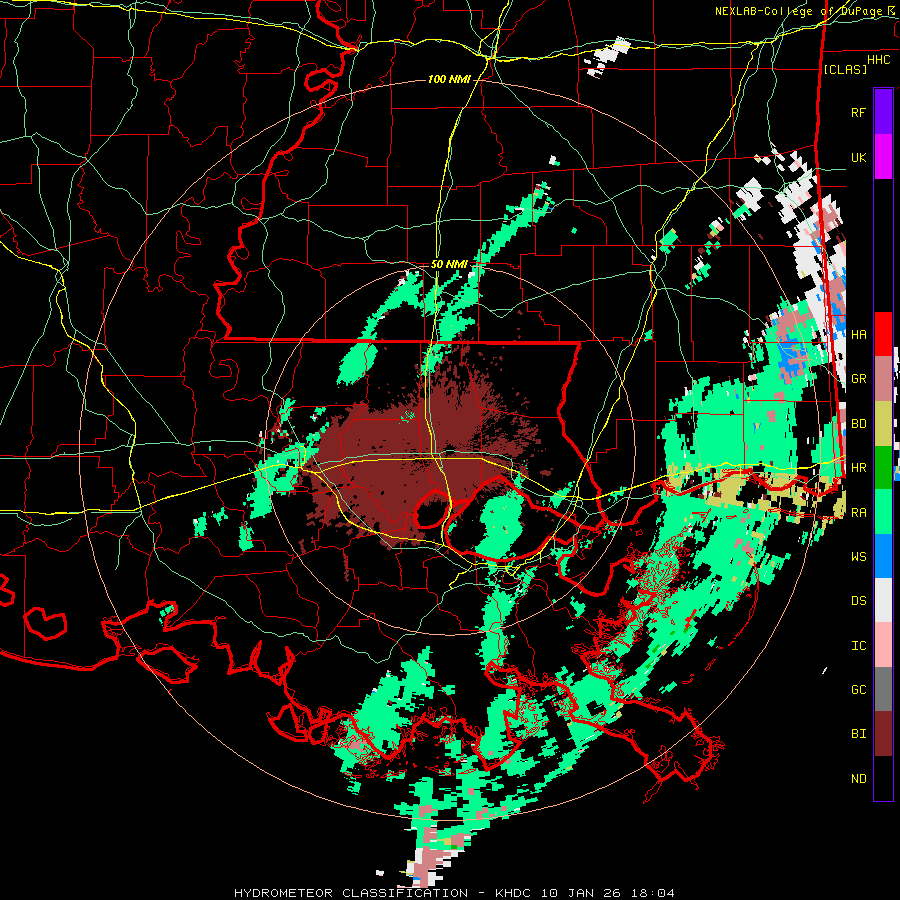Click the 100 NMI range ring label
The image size is (900, 900).
(449, 79)
